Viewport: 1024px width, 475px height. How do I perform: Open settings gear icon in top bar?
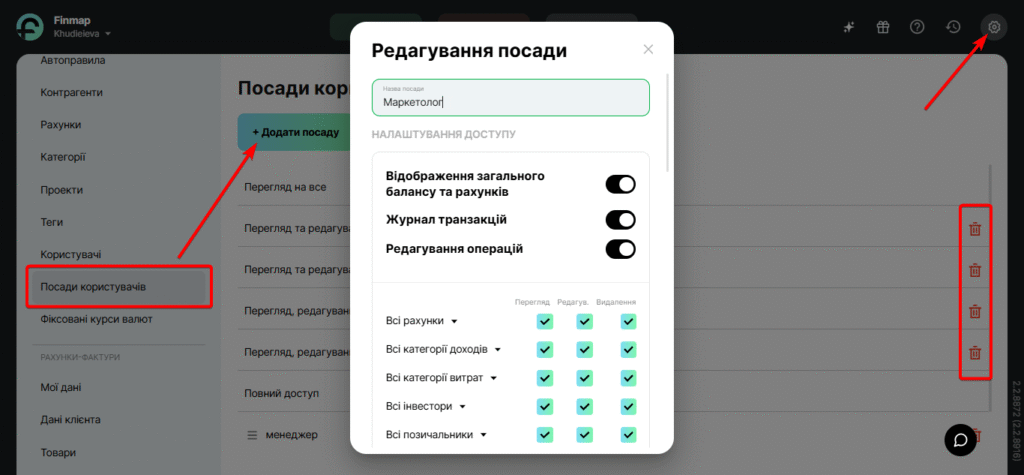click(x=993, y=27)
